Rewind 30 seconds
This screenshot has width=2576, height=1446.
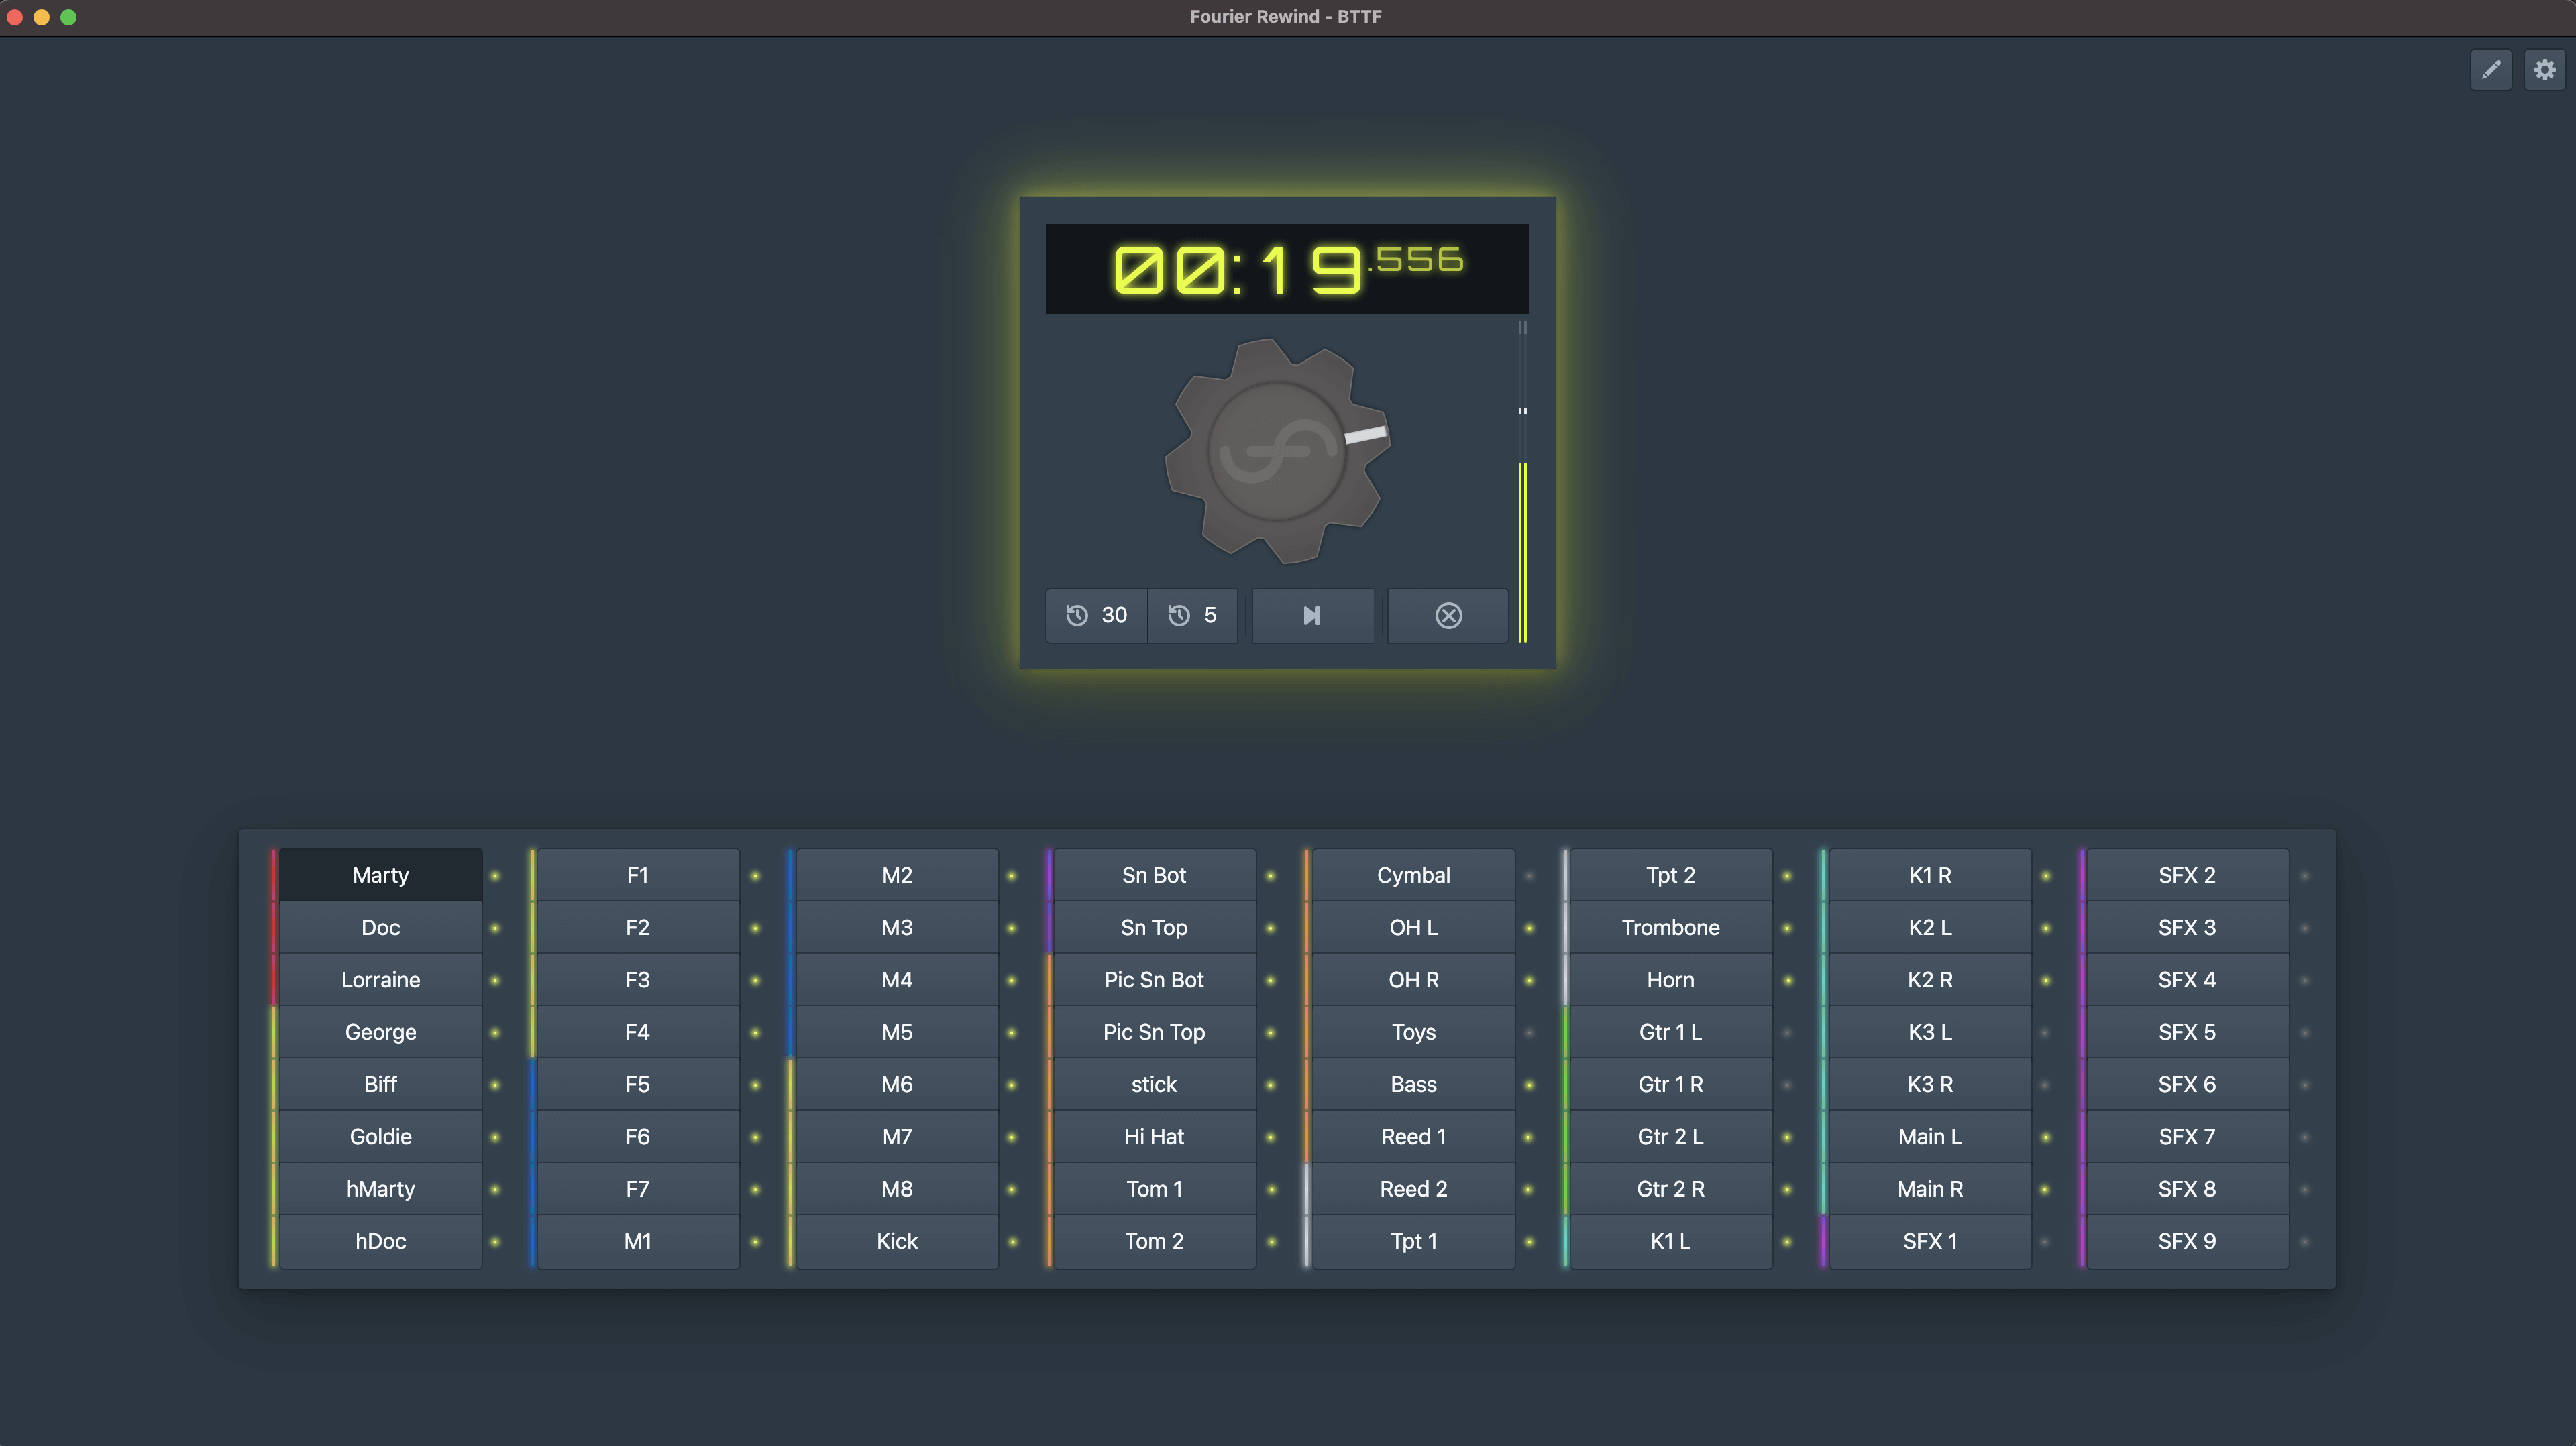point(1097,615)
